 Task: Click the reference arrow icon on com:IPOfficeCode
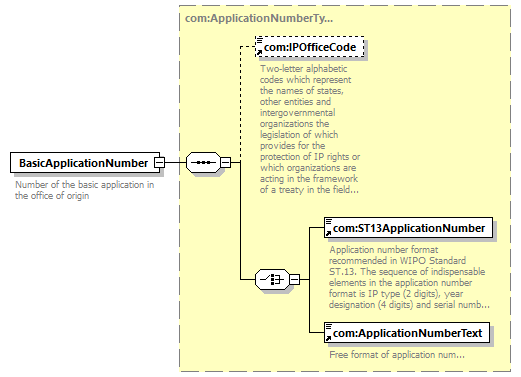(259, 53)
